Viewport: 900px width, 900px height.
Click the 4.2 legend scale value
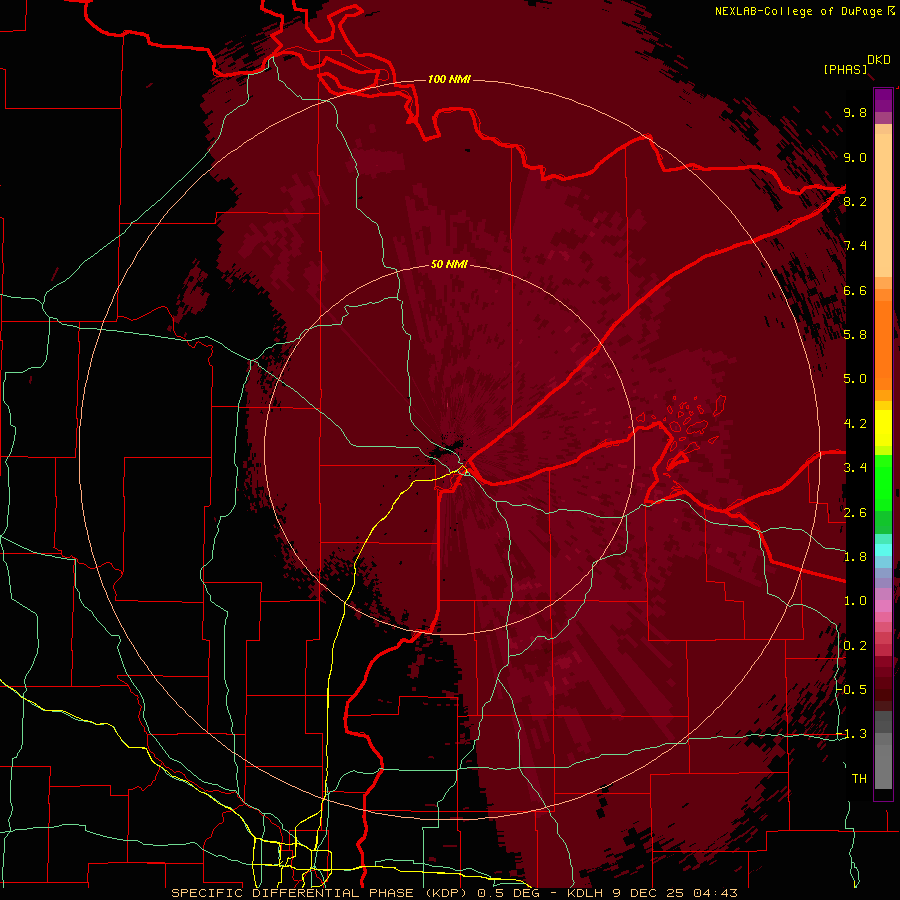click(x=855, y=424)
